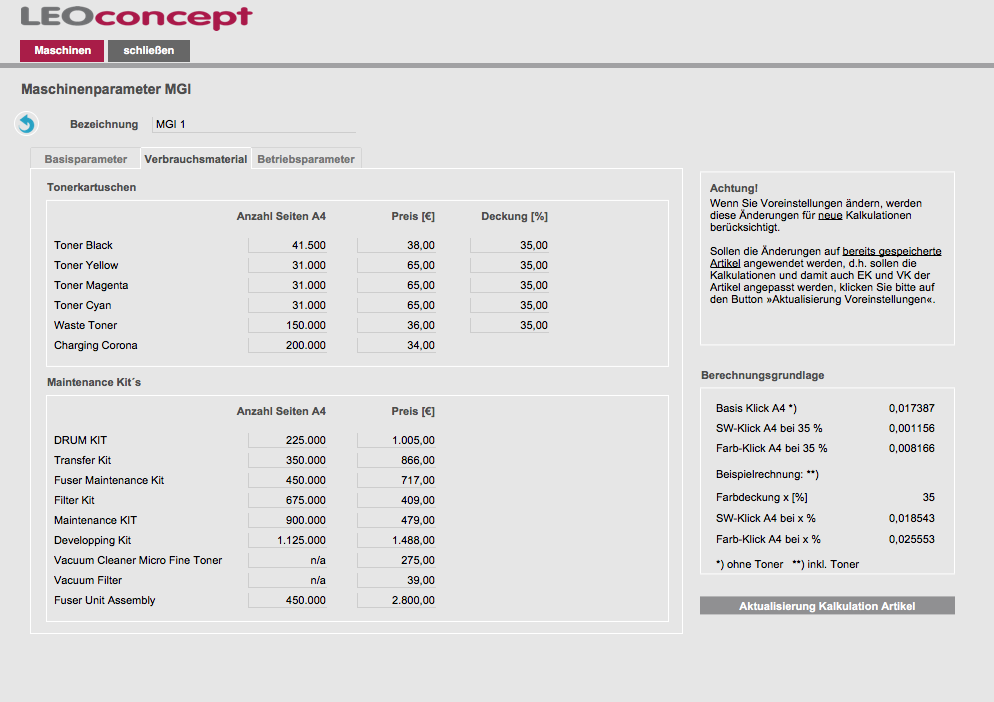Edit DRUM KIT price field
994x702 pixels.
point(396,440)
